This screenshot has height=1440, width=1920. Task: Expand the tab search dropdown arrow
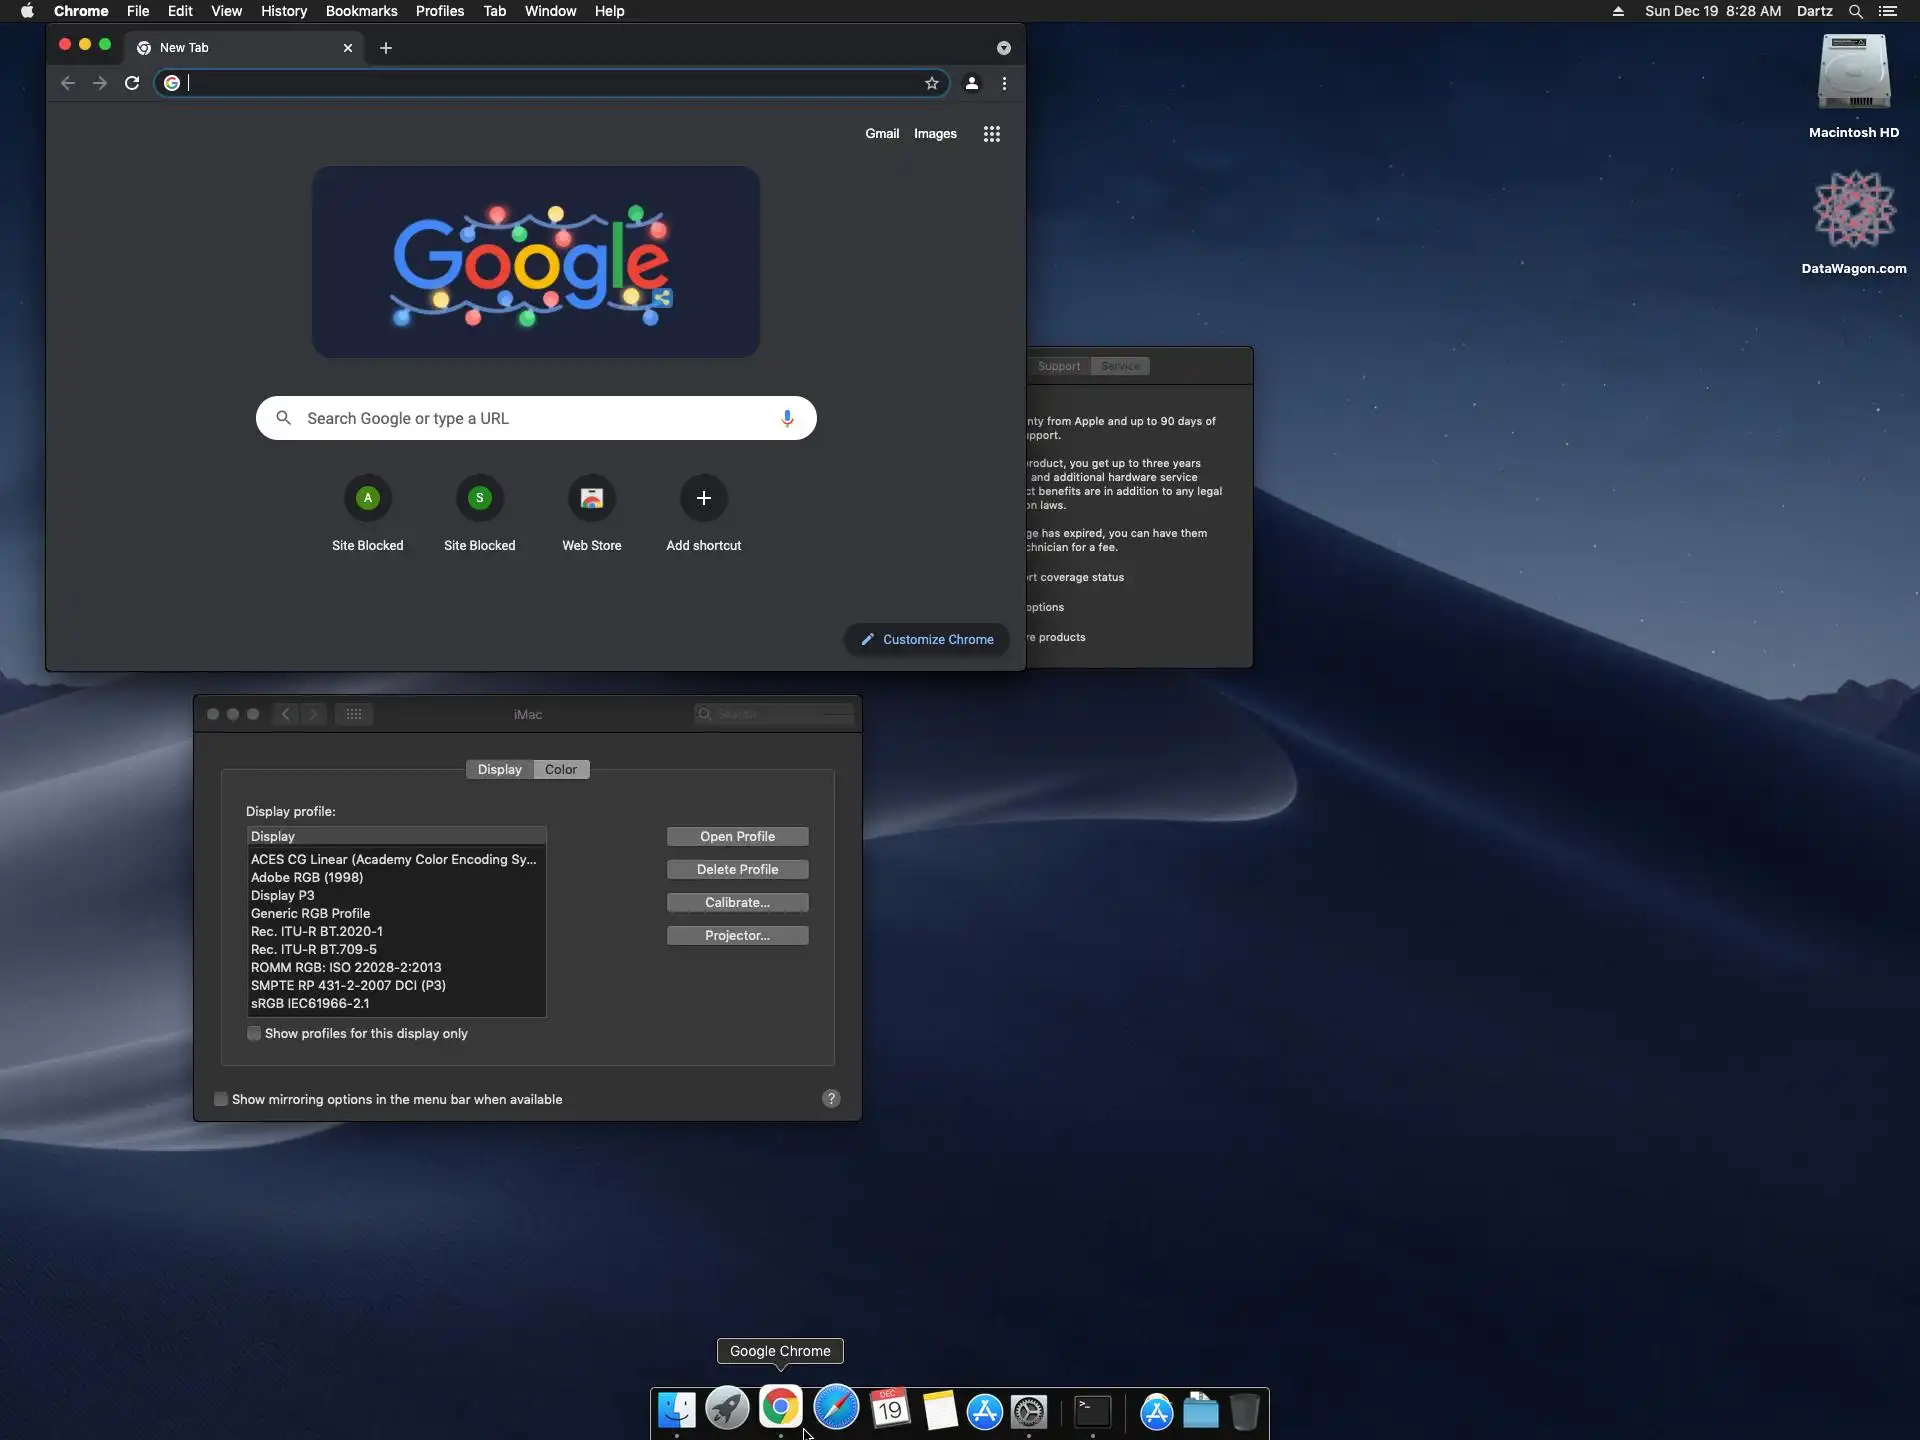[1003, 48]
